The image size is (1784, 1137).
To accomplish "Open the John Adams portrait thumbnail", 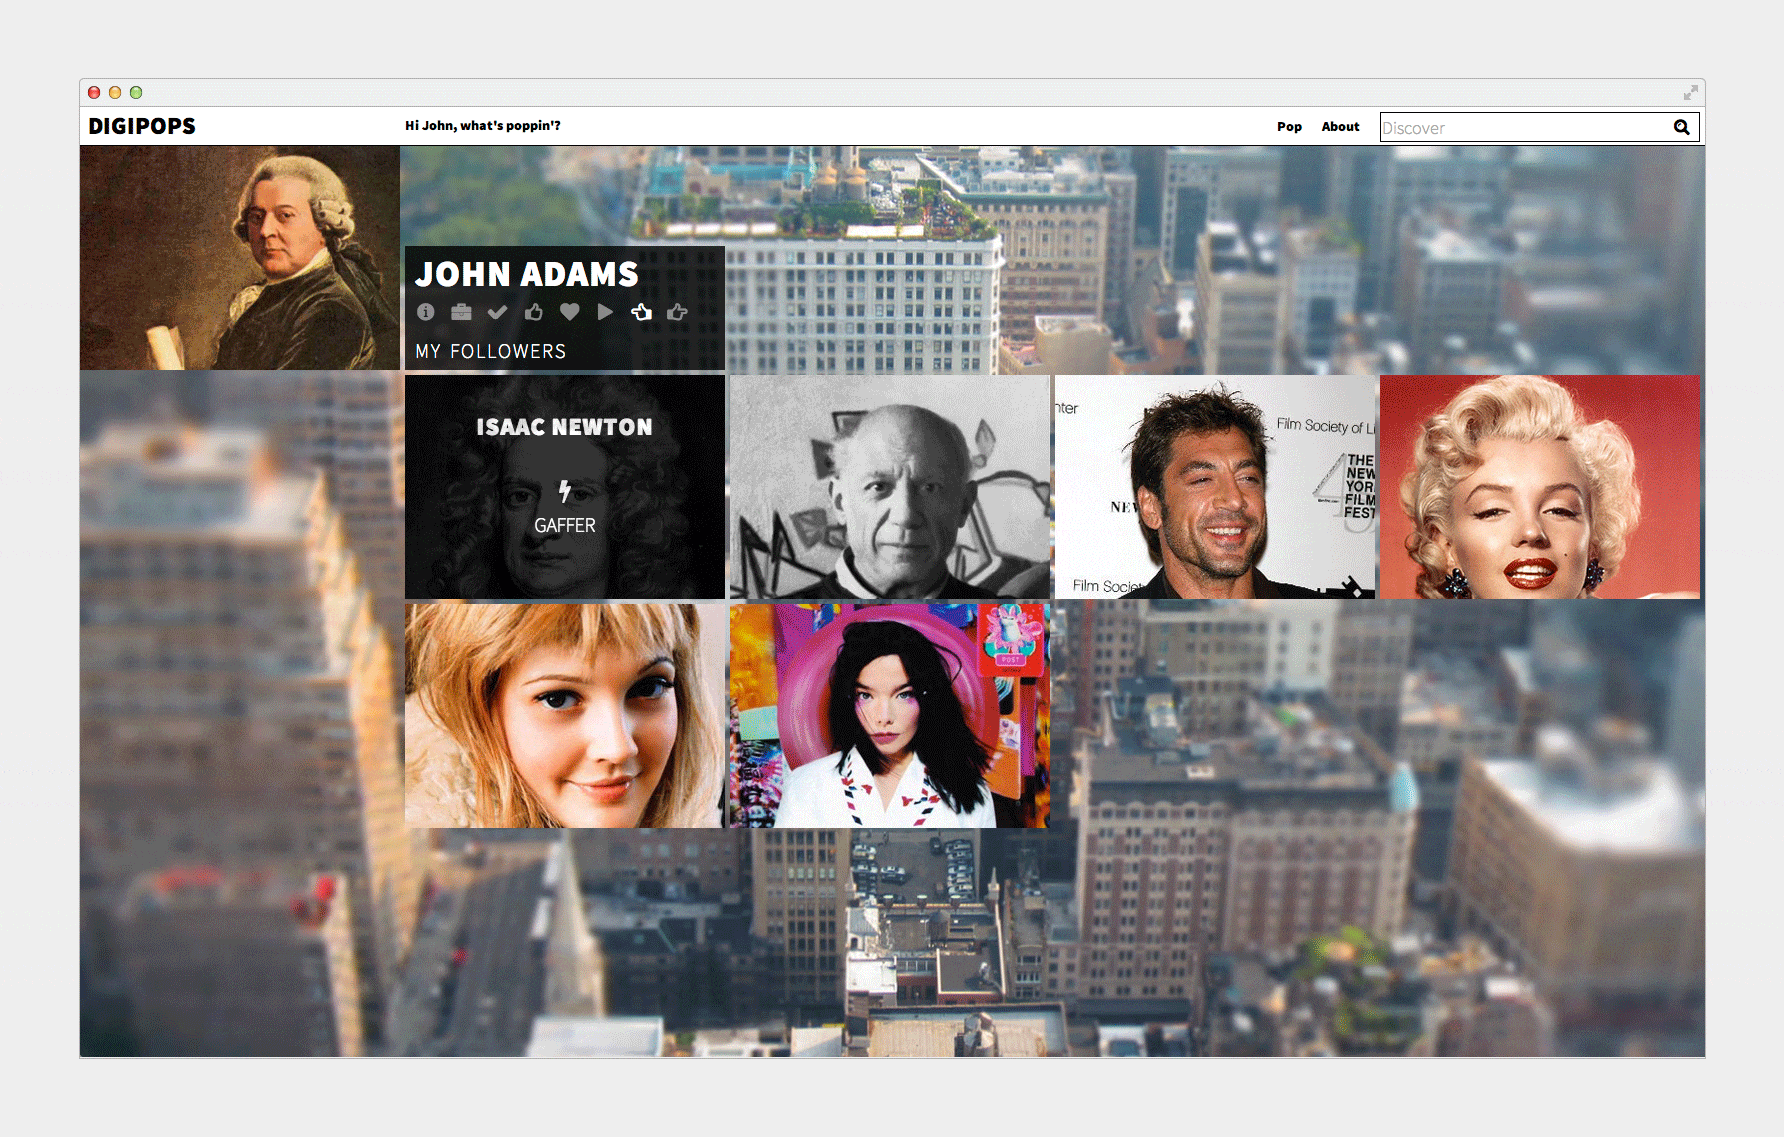I will [240, 258].
